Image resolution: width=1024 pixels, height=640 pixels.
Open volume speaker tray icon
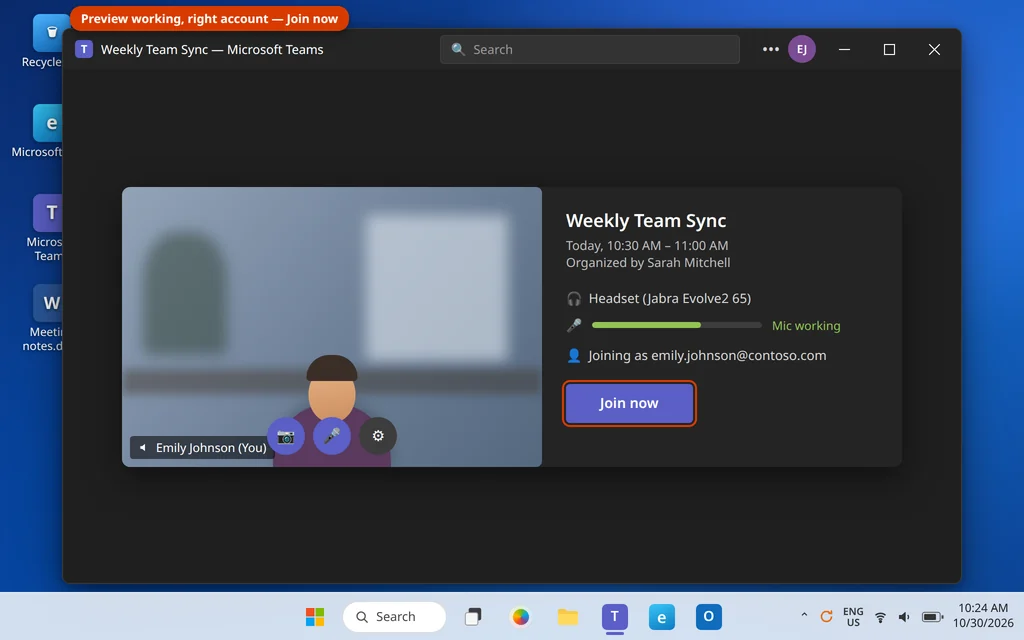(904, 616)
